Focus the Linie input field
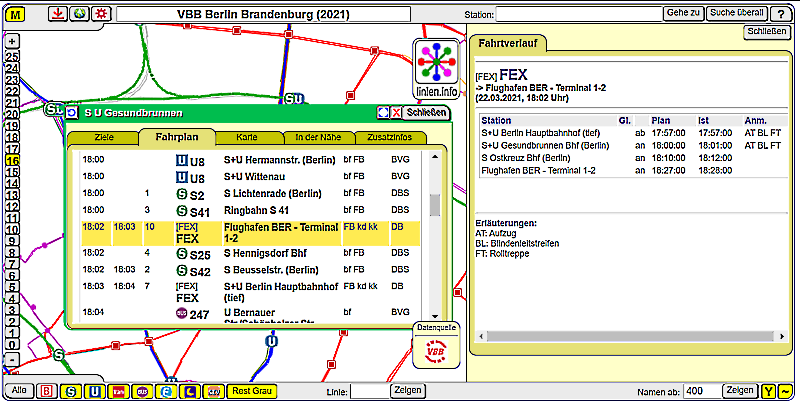 pyautogui.click(x=370, y=392)
